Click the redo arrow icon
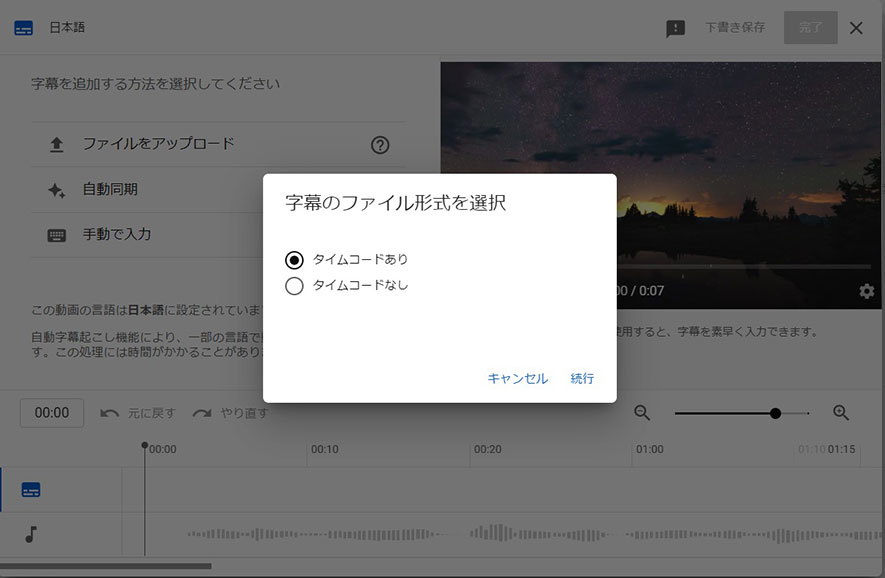This screenshot has height=578, width=885. [201, 413]
